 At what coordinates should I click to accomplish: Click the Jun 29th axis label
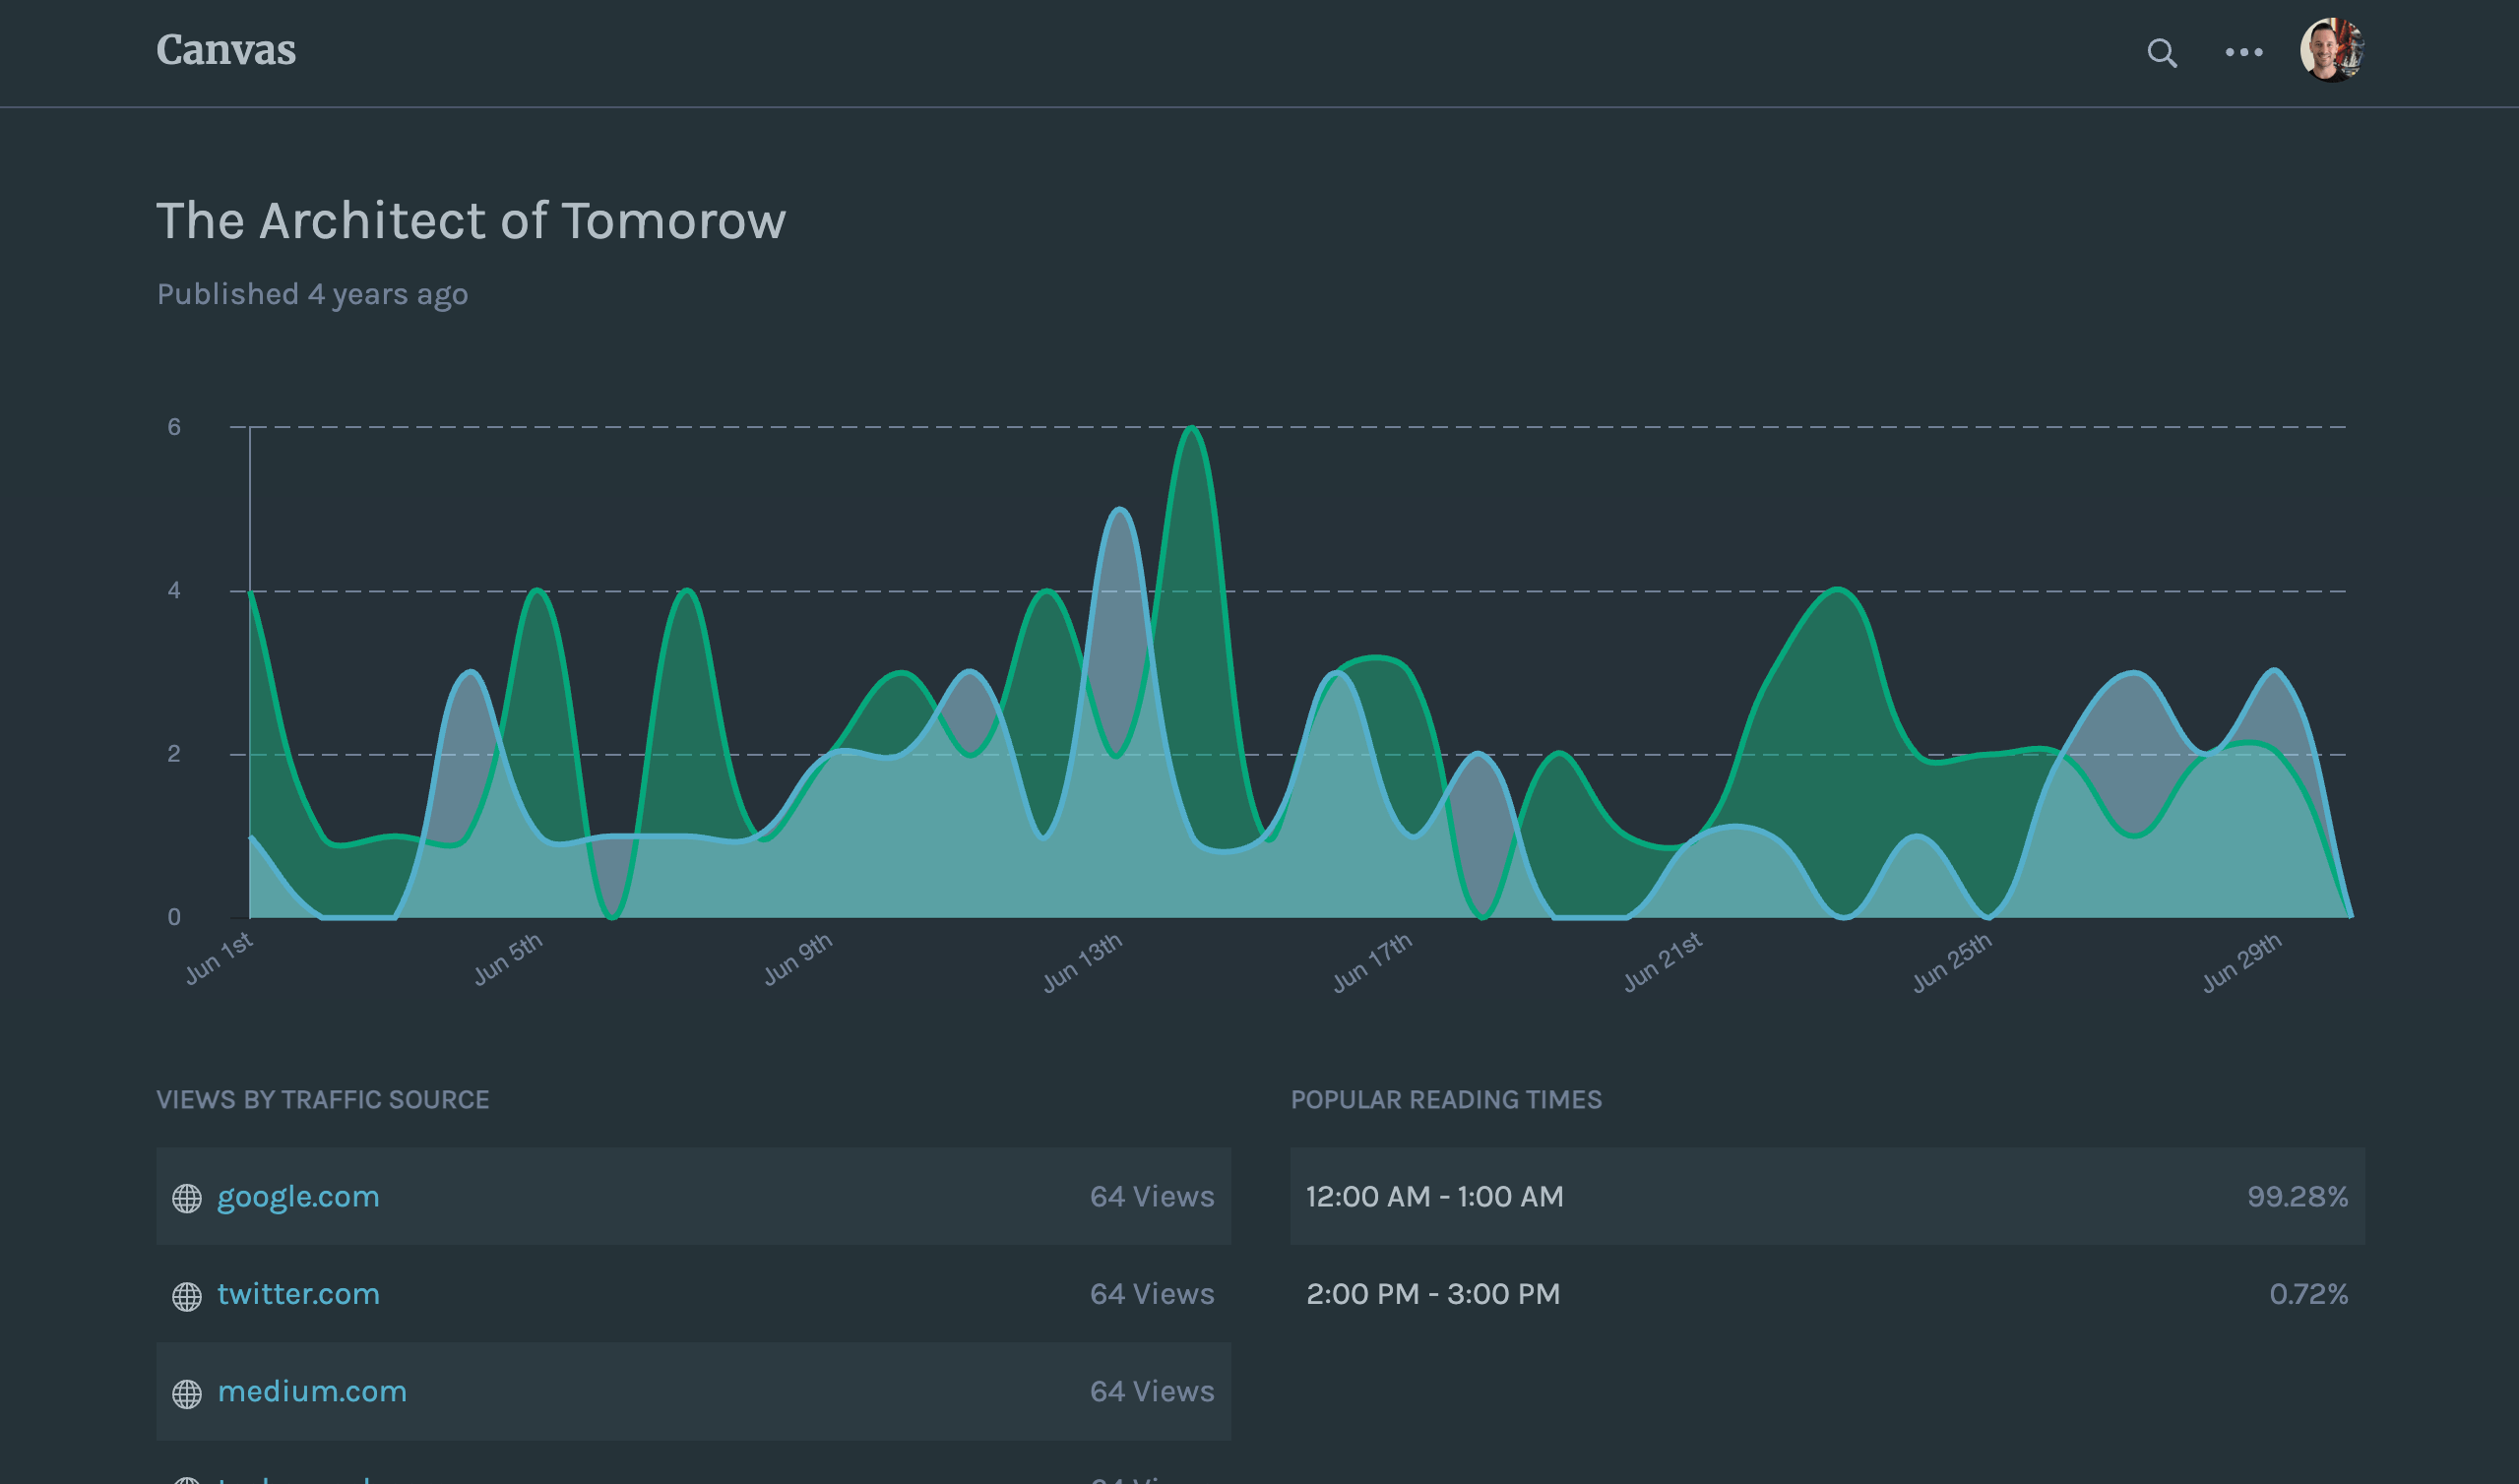pyautogui.click(x=2242, y=961)
